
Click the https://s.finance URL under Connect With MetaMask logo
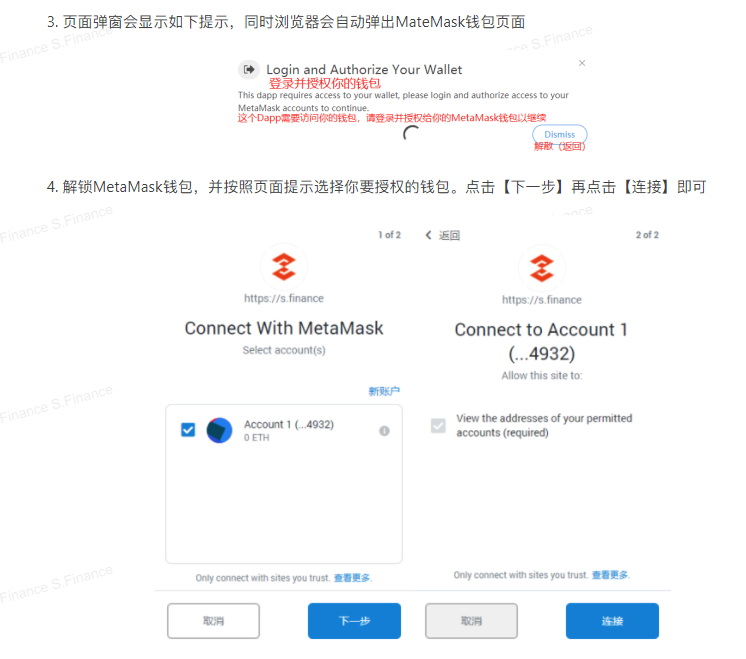(284, 298)
